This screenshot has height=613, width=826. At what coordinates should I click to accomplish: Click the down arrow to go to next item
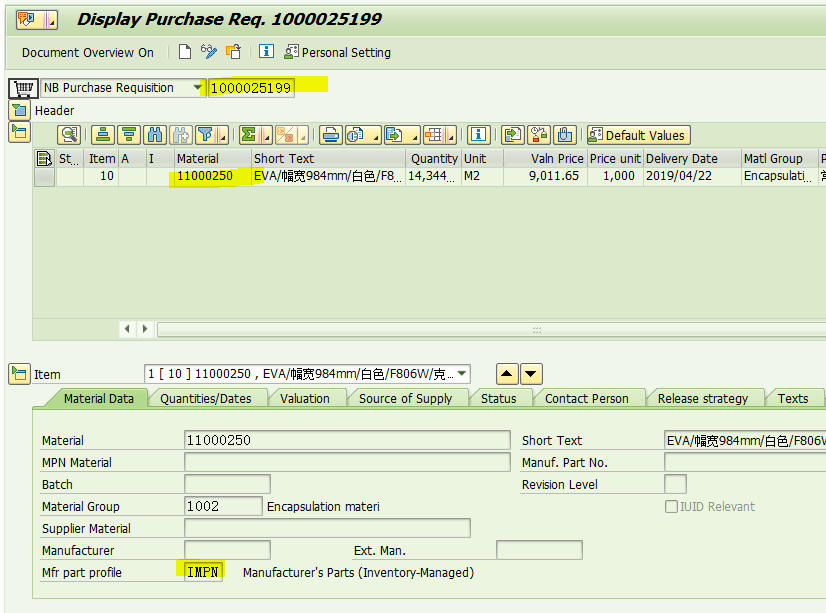click(531, 373)
